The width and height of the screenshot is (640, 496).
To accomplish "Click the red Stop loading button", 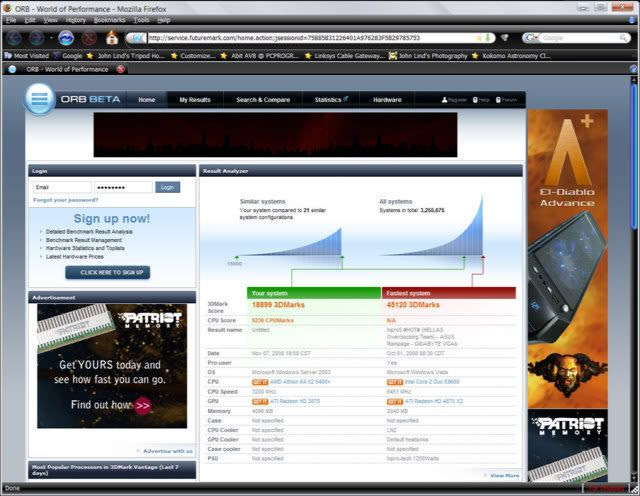I will pos(89,38).
